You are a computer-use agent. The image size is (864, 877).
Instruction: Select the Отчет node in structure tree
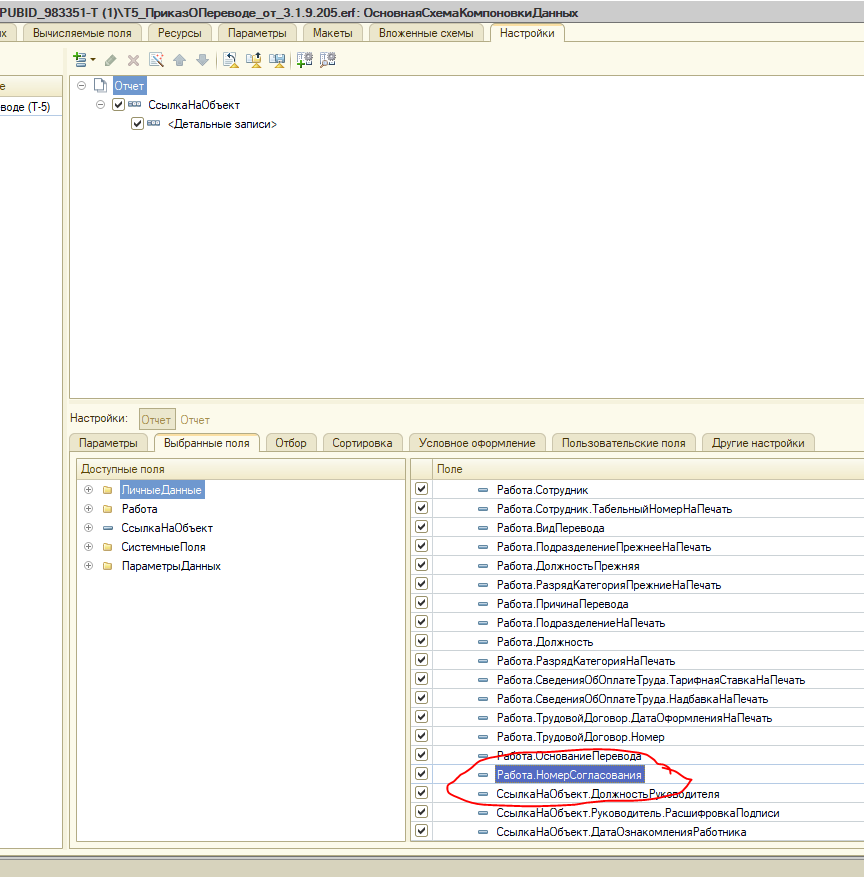[x=130, y=86]
